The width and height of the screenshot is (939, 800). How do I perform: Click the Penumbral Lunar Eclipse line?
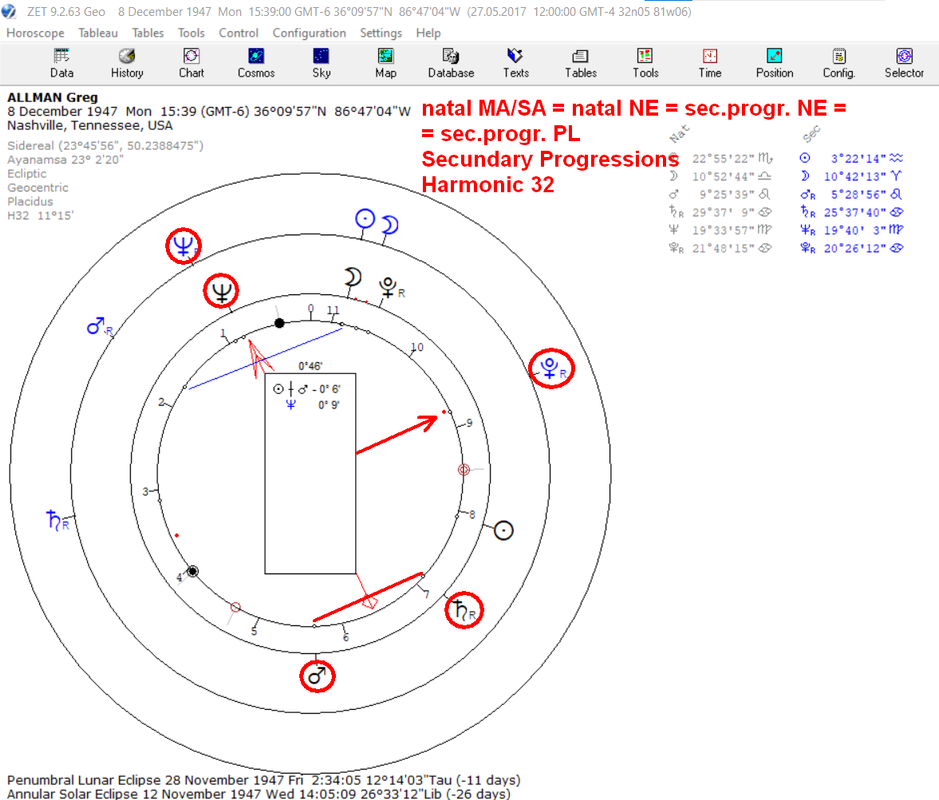(263, 780)
